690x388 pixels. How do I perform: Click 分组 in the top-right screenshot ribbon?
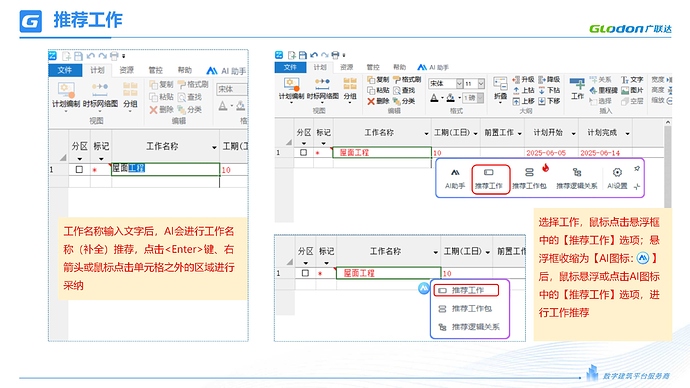coord(350,91)
